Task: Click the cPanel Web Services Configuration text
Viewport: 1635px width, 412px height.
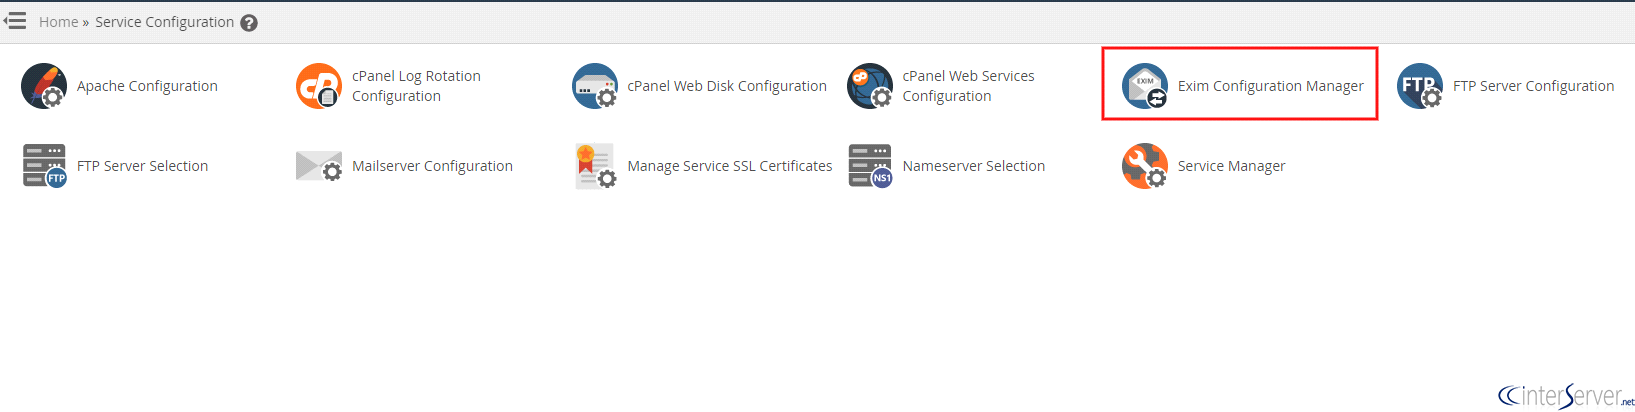Action: 968,86
